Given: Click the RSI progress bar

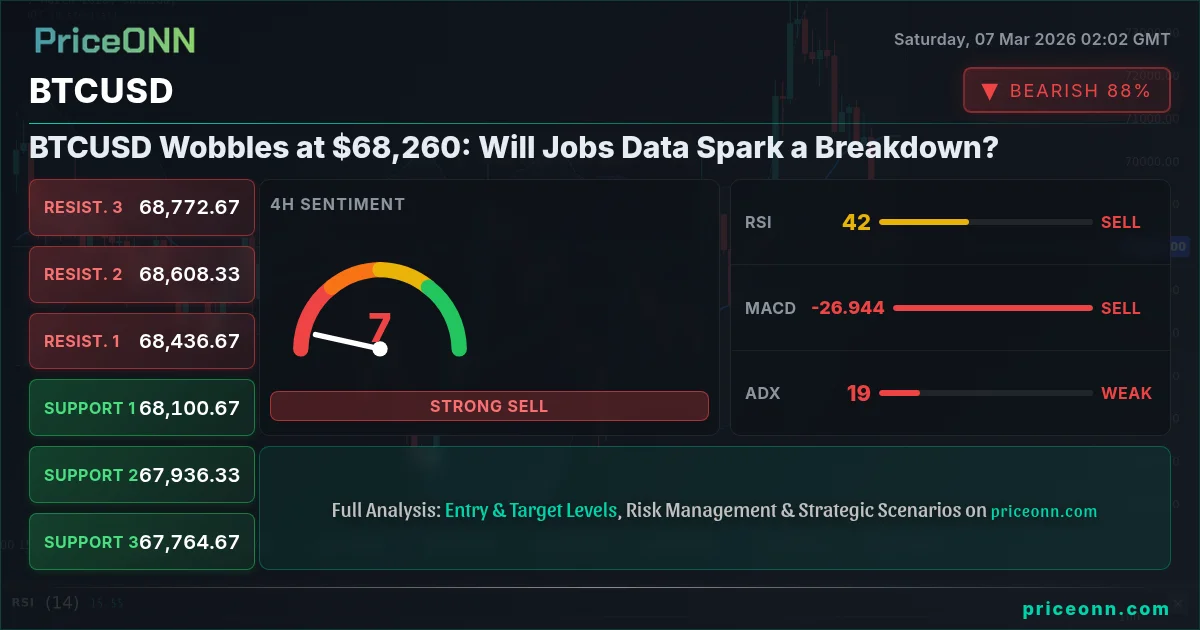Looking at the screenshot, I should [x=985, y=222].
